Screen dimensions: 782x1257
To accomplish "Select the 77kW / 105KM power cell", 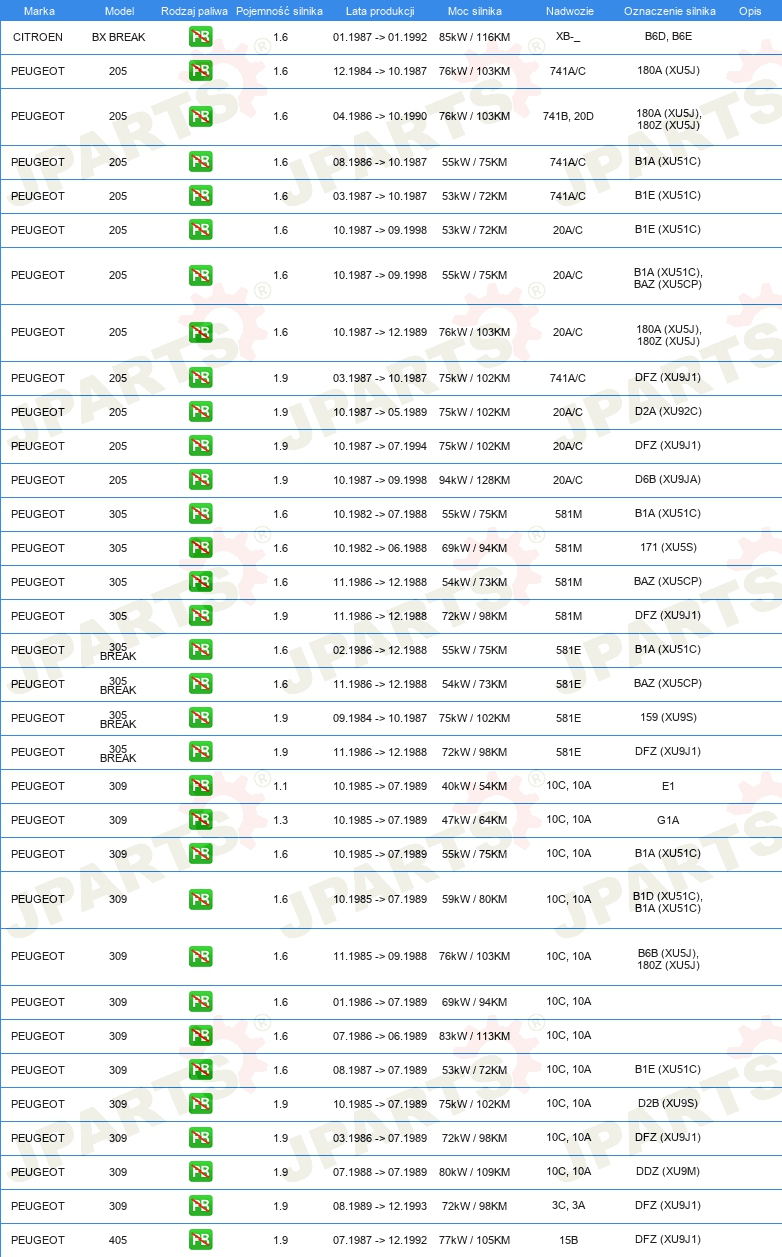I will pos(475,1240).
